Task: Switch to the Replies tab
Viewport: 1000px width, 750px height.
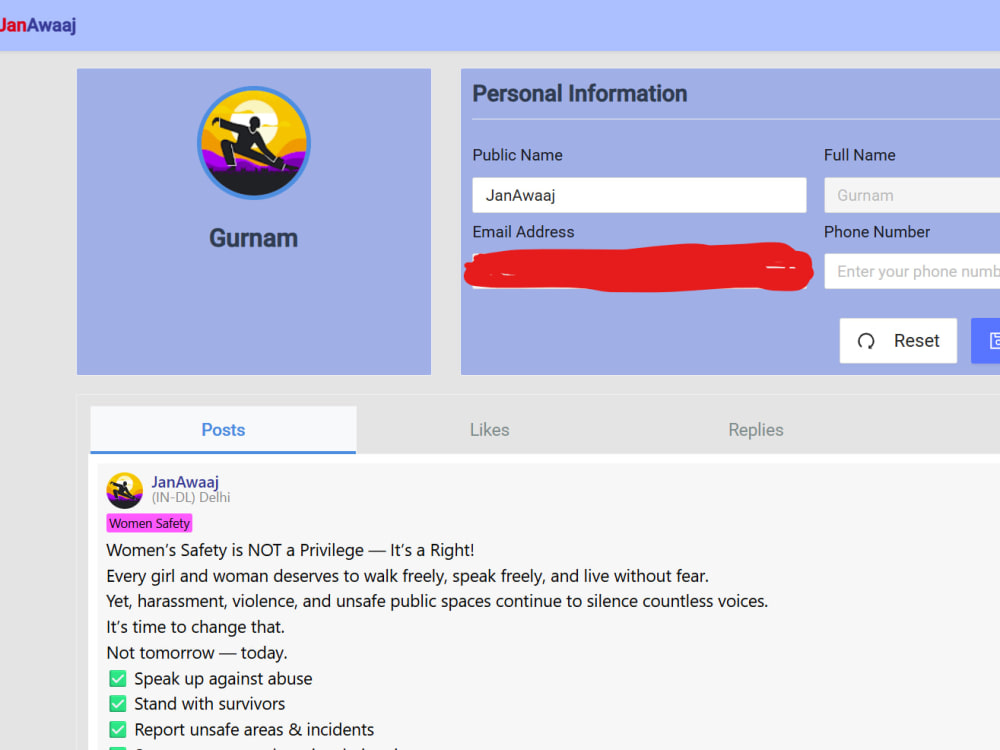Action: coord(756,430)
